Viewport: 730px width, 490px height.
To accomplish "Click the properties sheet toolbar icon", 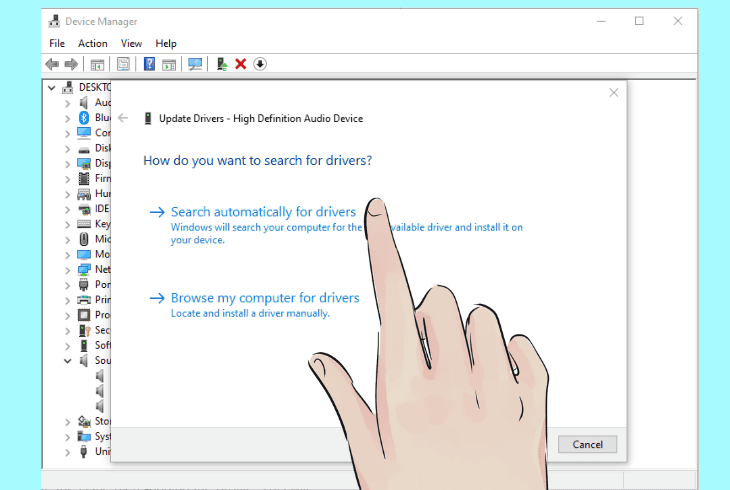I will (123, 64).
